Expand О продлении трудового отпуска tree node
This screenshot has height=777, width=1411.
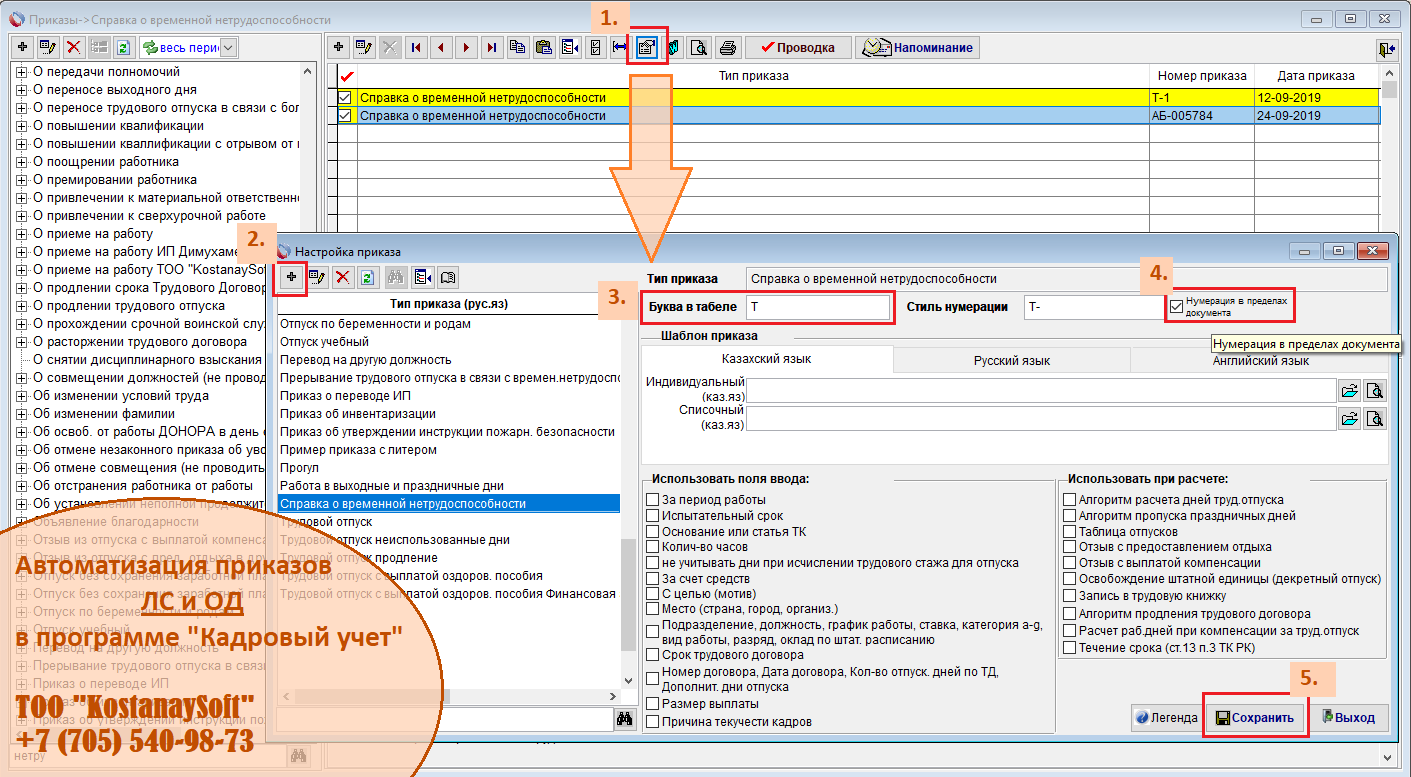tap(21, 306)
